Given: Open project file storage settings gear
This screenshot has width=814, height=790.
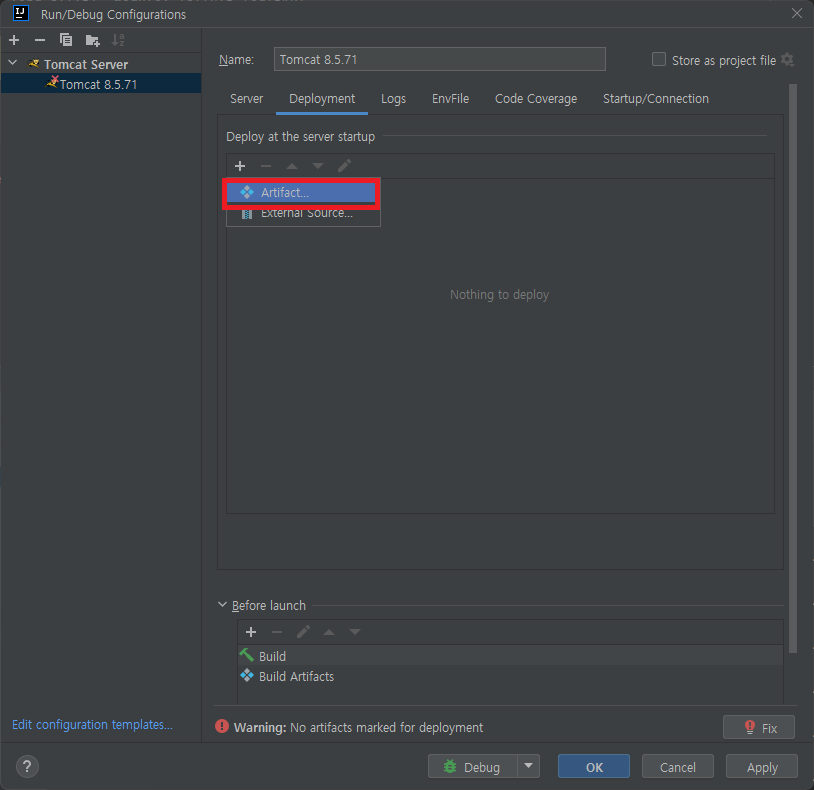Looking at the screenshot, I should click(x=788, y=60).
